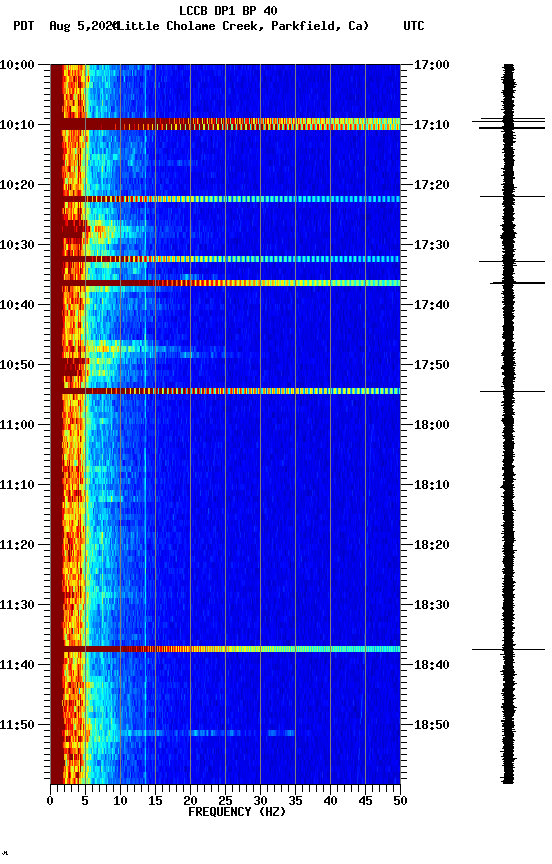Click the '50' frequency axis tick label
This screenshot has height=864, width=552.
coord(400,801)
